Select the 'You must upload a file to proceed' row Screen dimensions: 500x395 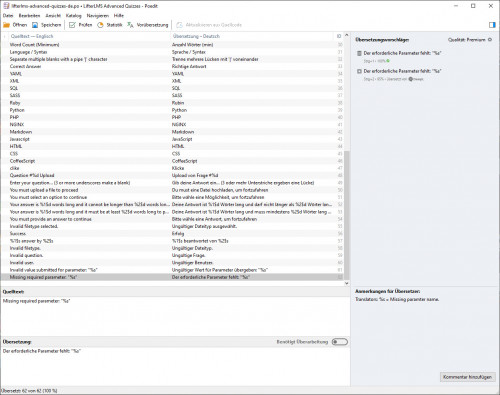(172, 190)
